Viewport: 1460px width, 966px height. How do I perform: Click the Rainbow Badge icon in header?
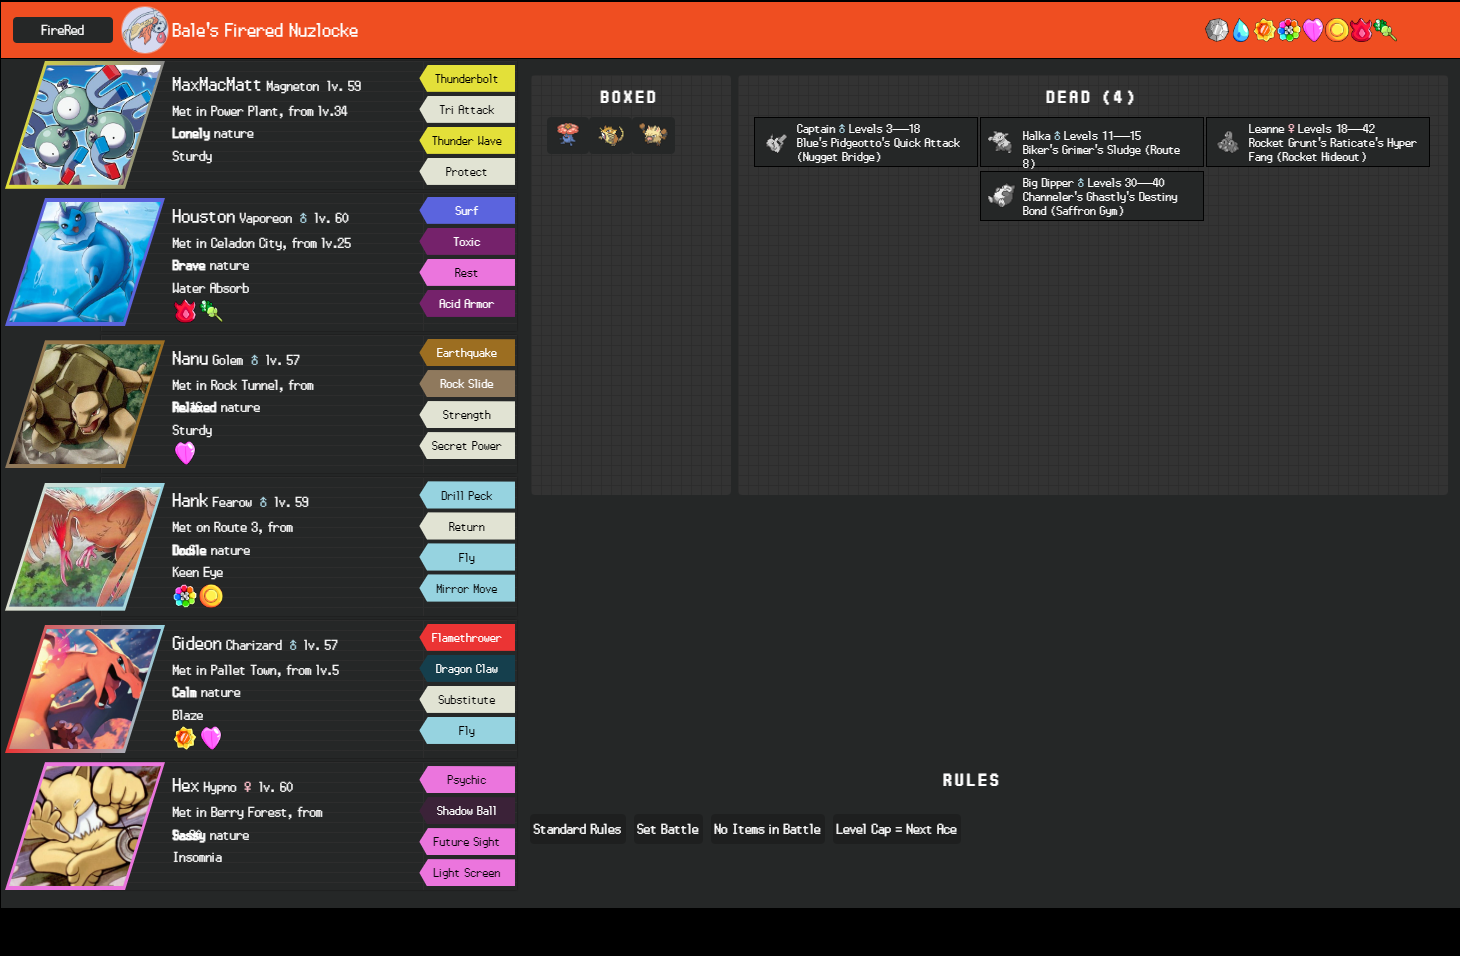coord(1289,30)
